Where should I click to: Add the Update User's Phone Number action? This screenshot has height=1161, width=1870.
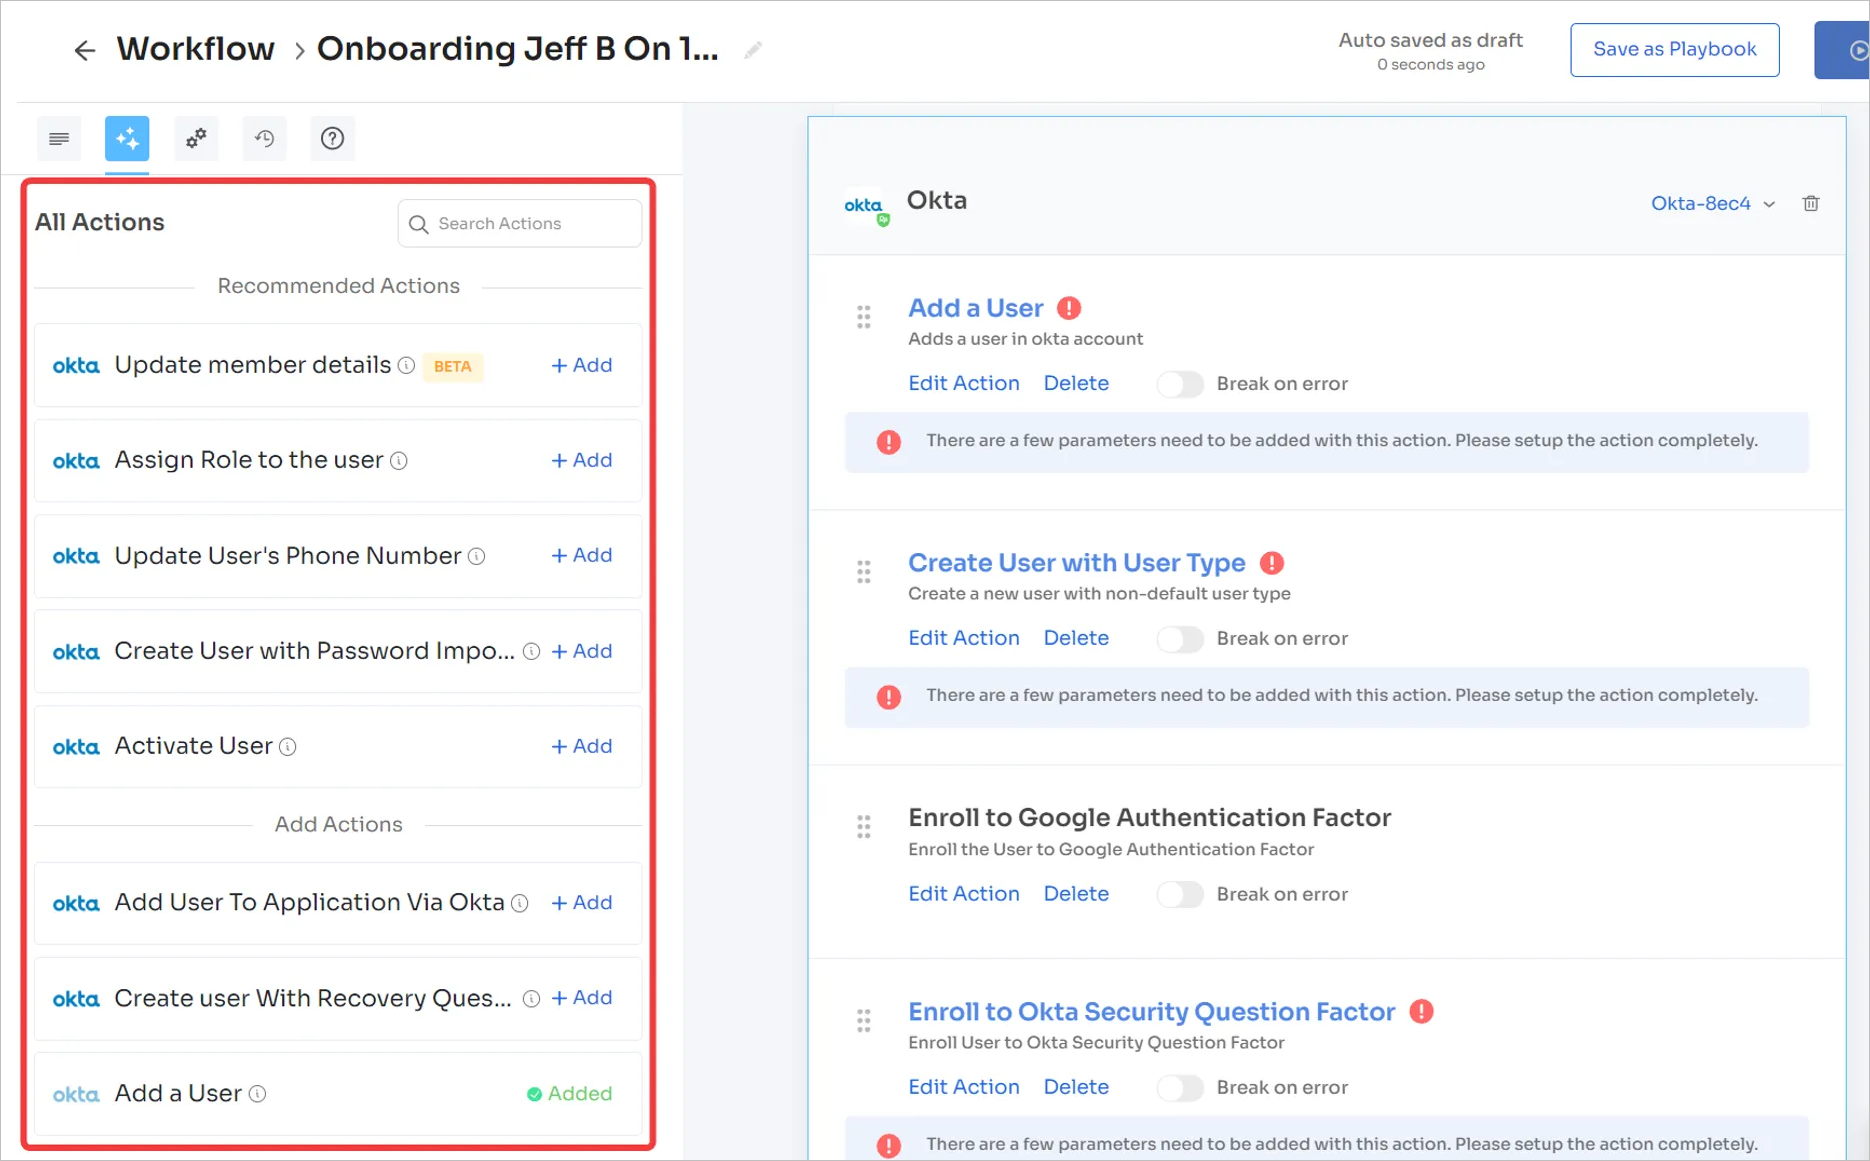click(582, 555)
